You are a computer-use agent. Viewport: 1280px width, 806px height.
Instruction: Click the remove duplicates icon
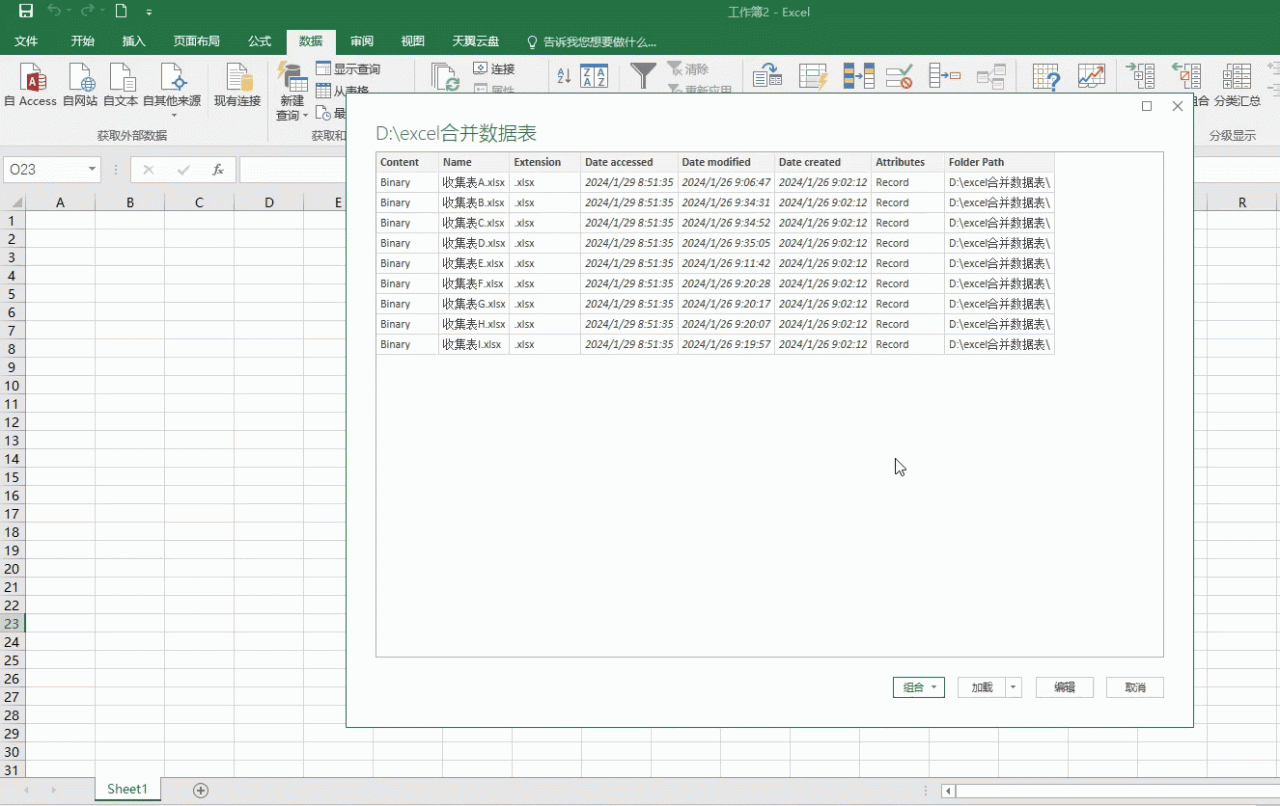click(x=859, y=76)
